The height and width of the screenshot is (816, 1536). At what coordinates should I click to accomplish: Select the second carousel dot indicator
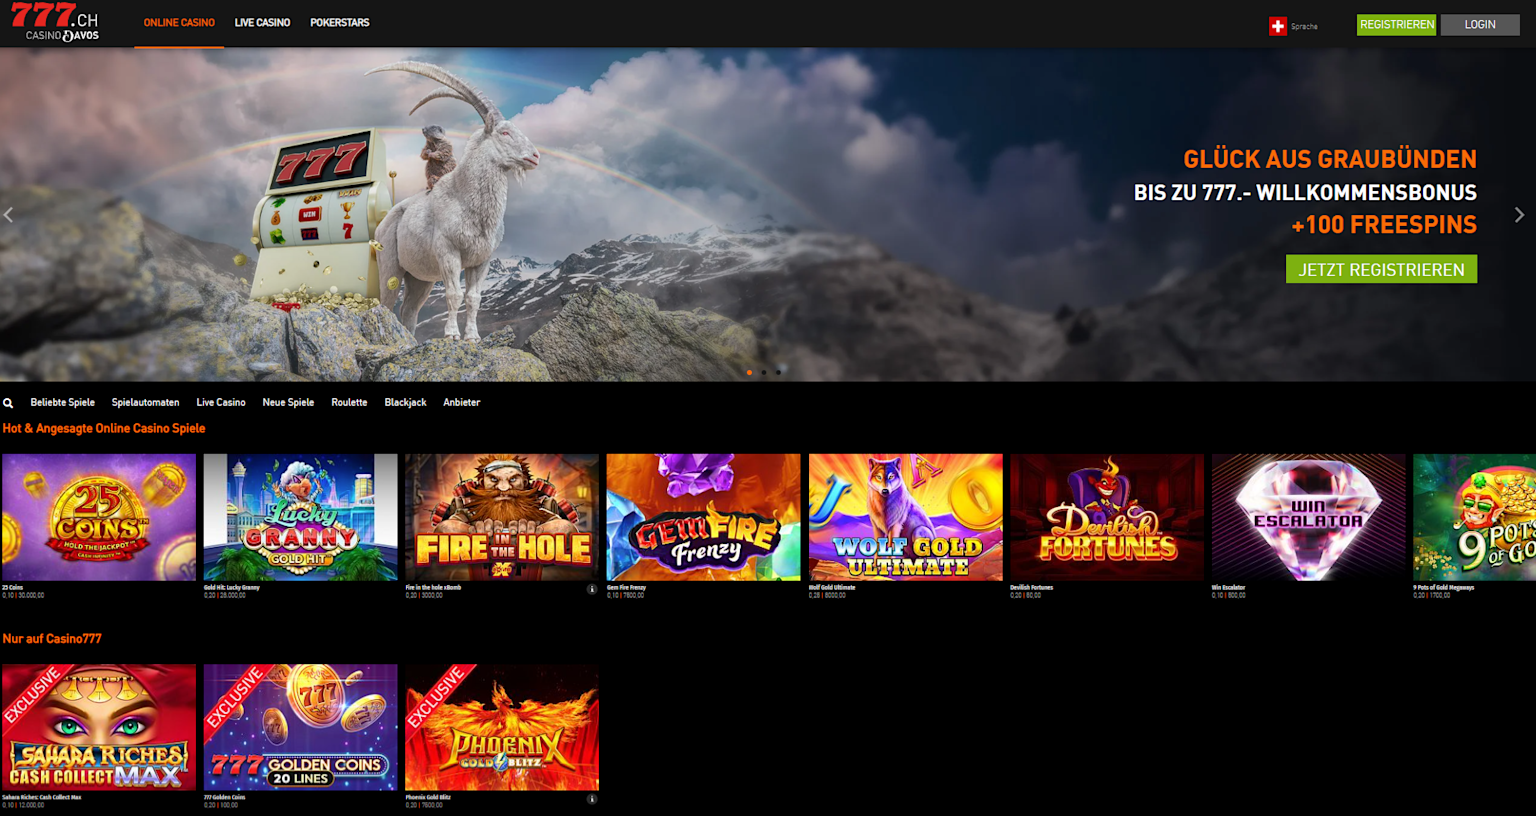(764, 373)
